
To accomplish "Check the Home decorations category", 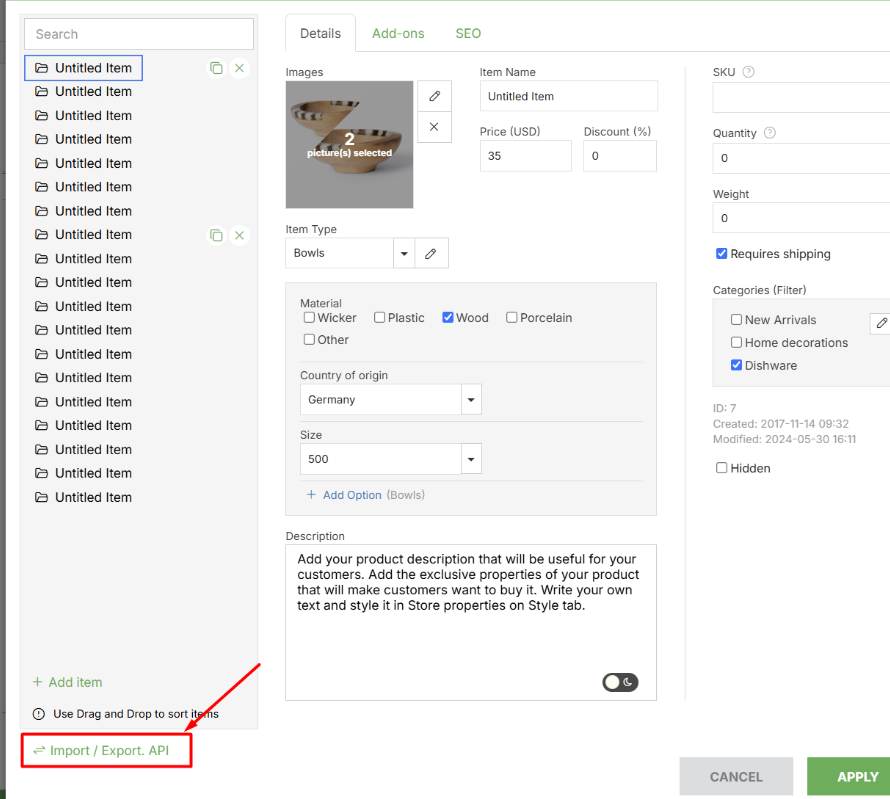I will (x=736, y=342).
